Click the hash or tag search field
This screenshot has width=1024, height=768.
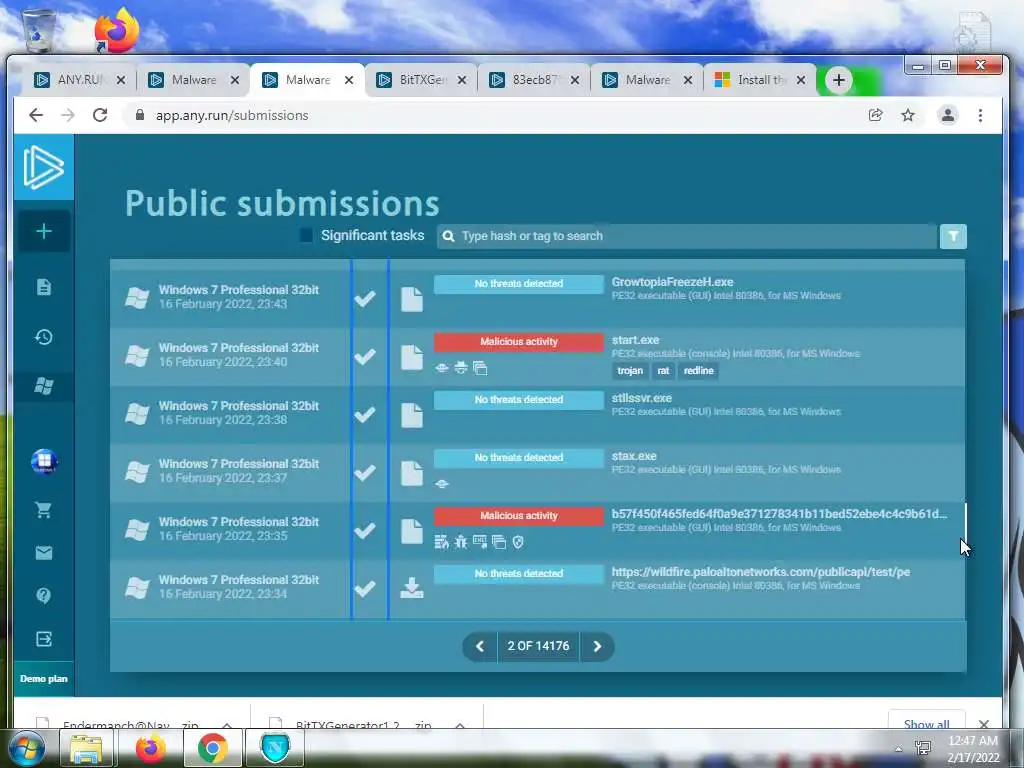pos(687,236)
